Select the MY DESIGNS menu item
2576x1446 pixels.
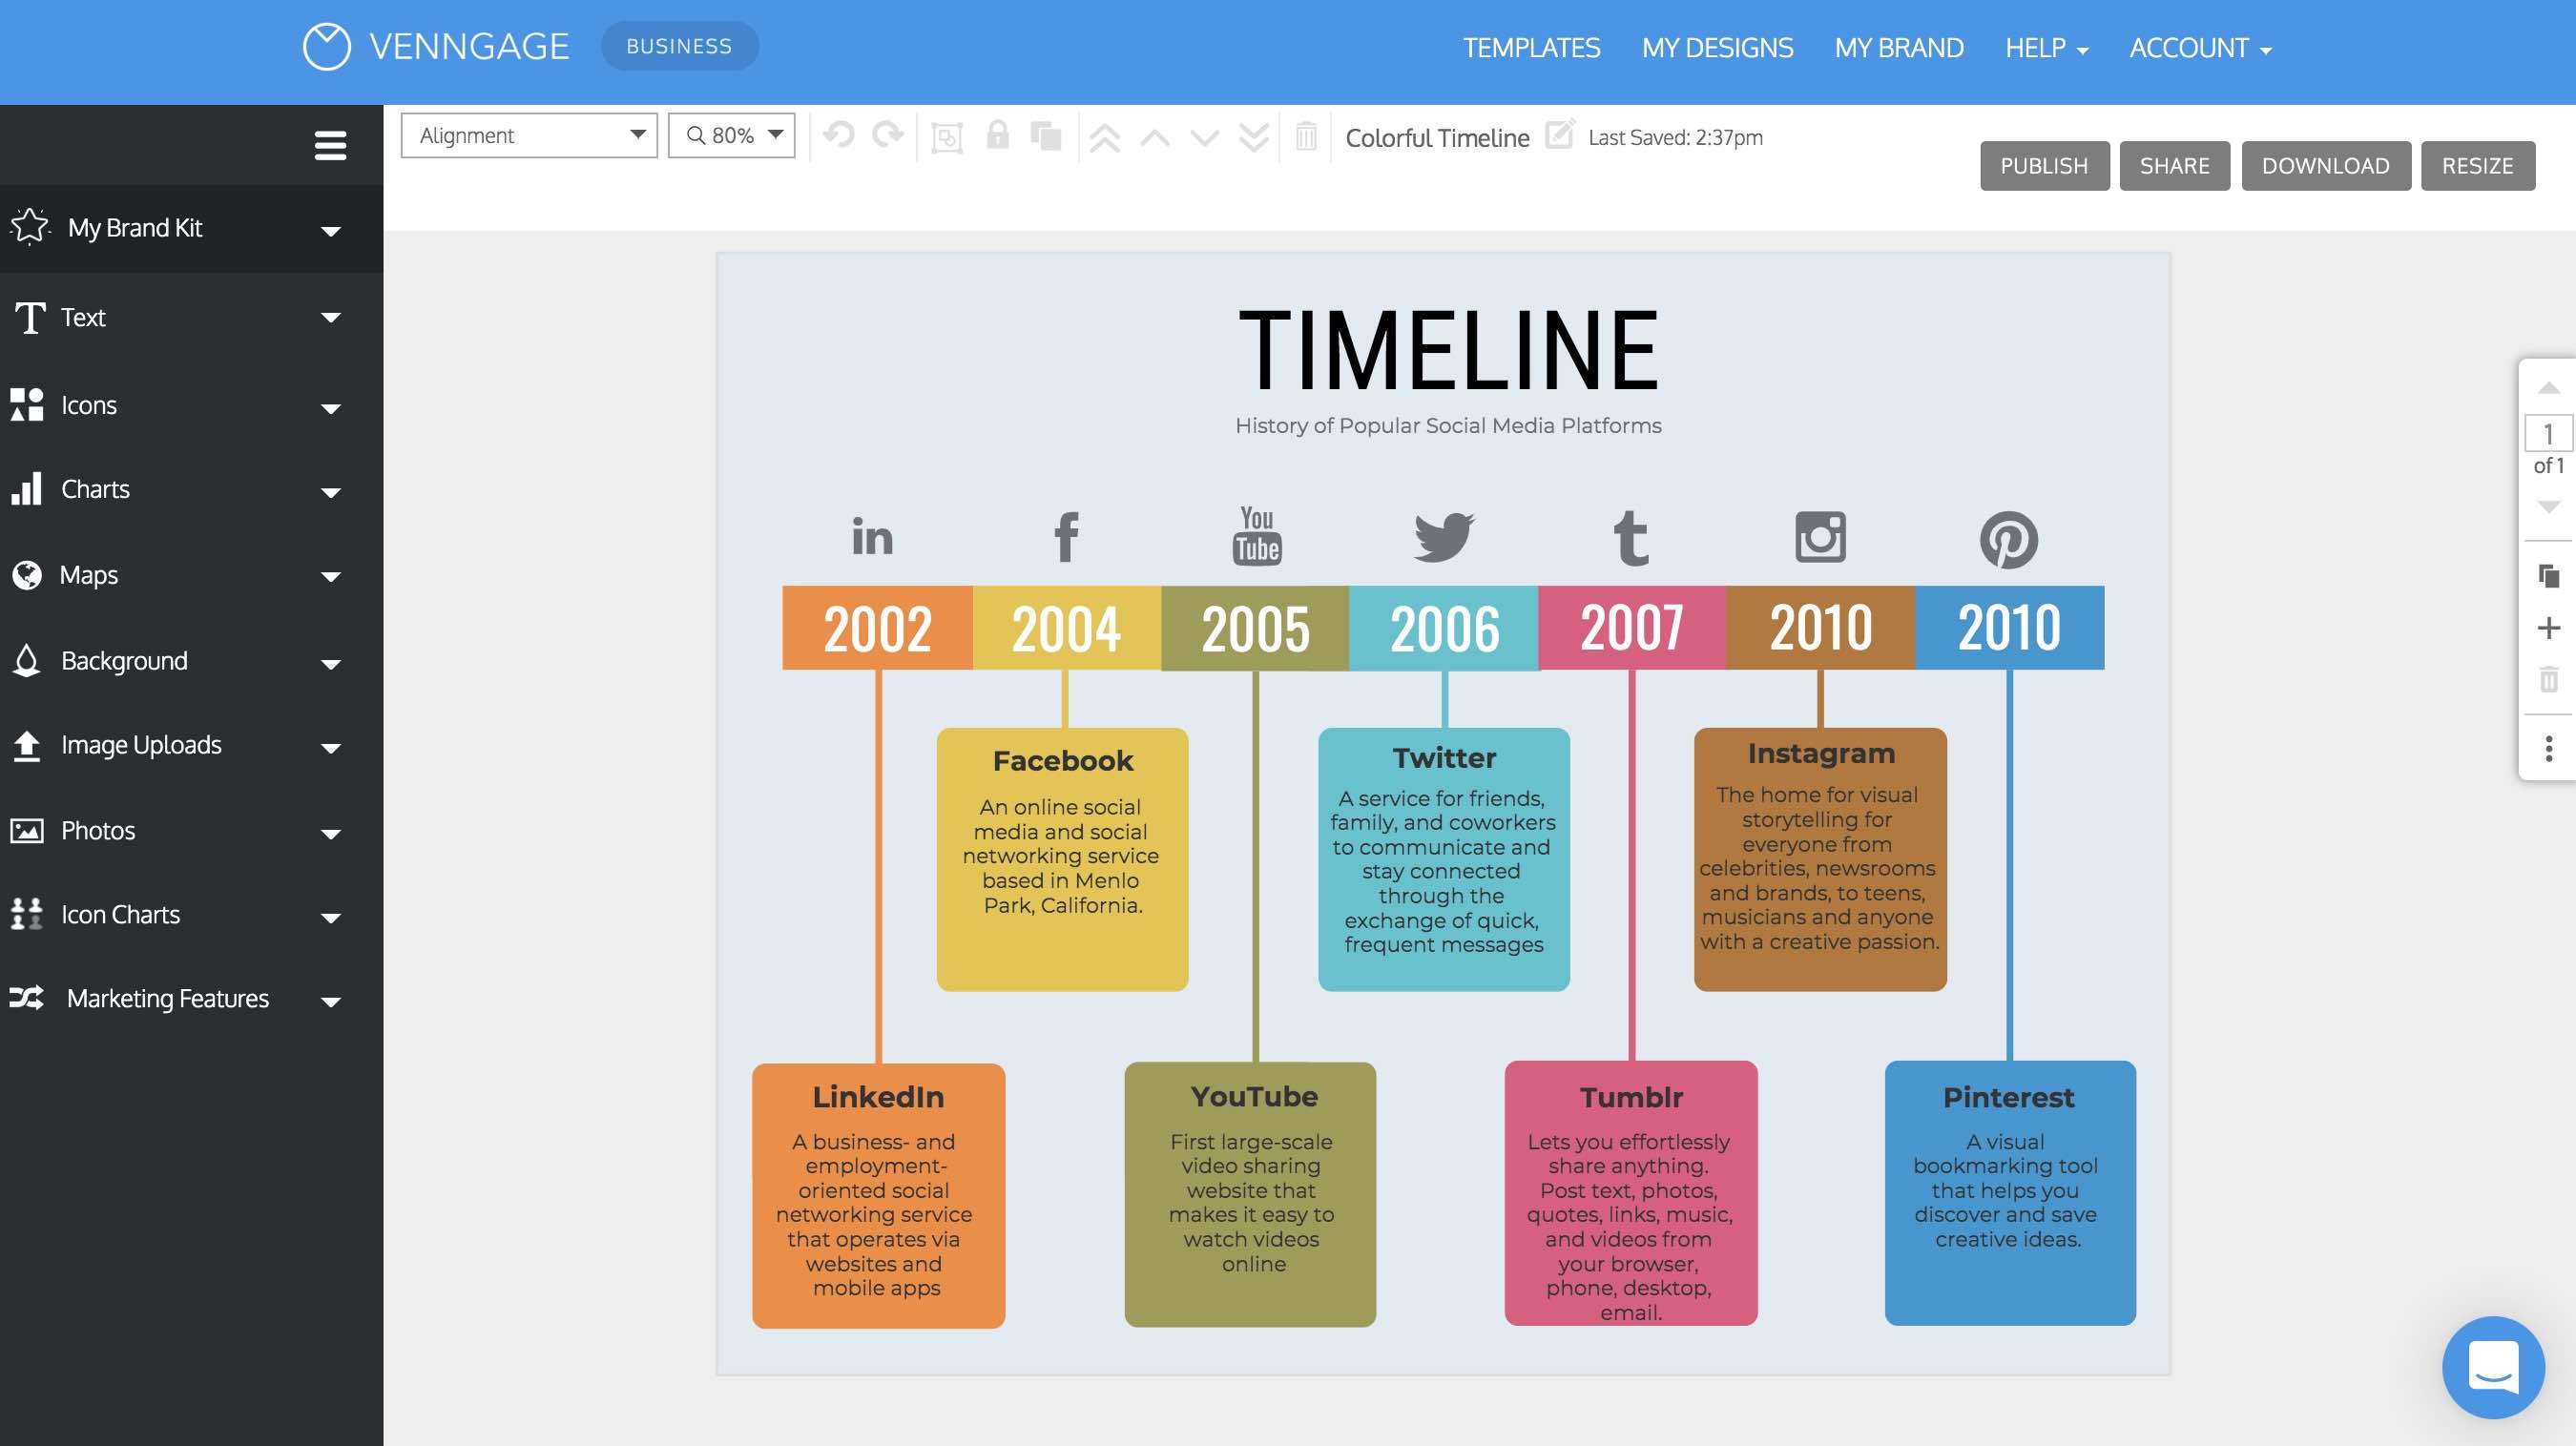tap(1716, 50)
